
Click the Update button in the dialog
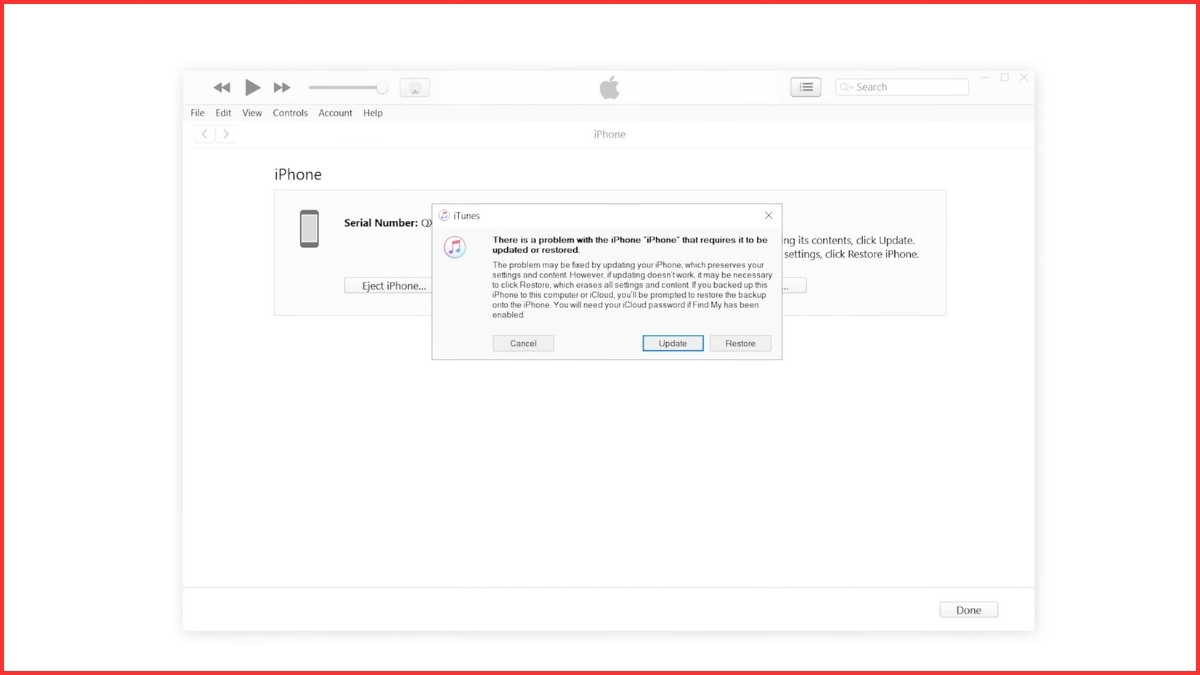coord(672,343)
